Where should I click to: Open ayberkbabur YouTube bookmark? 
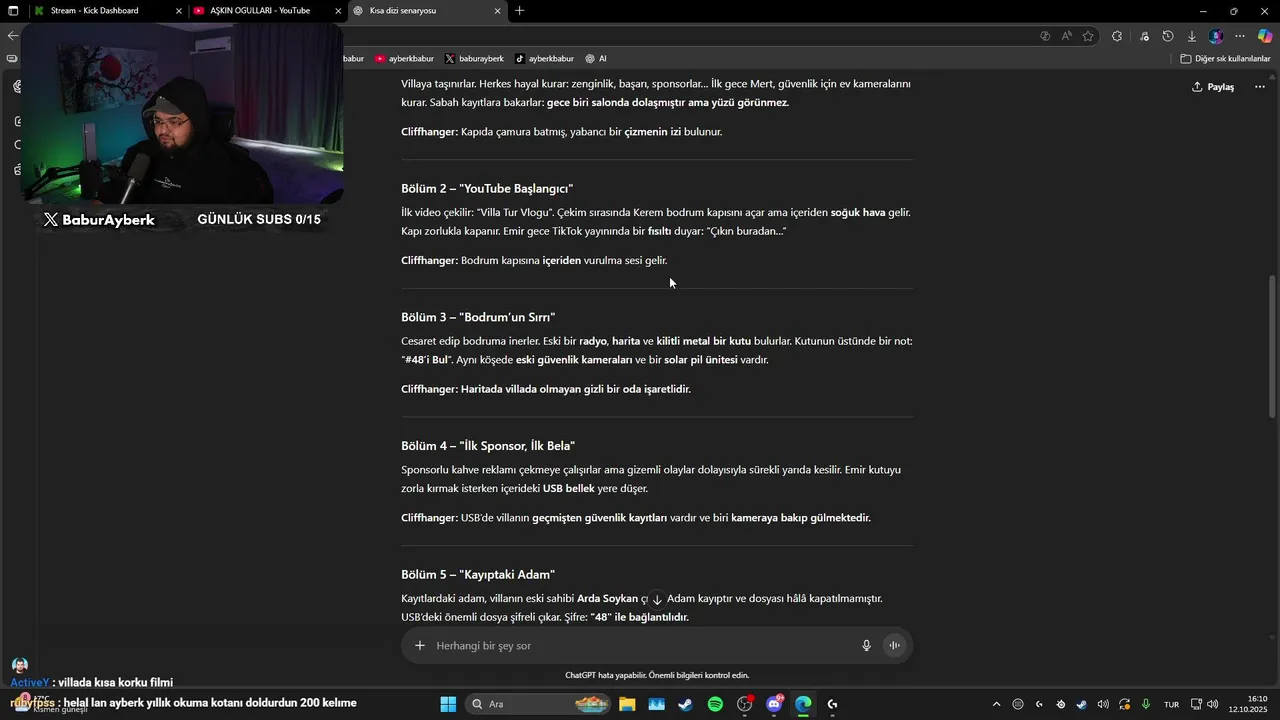(404, 59)
